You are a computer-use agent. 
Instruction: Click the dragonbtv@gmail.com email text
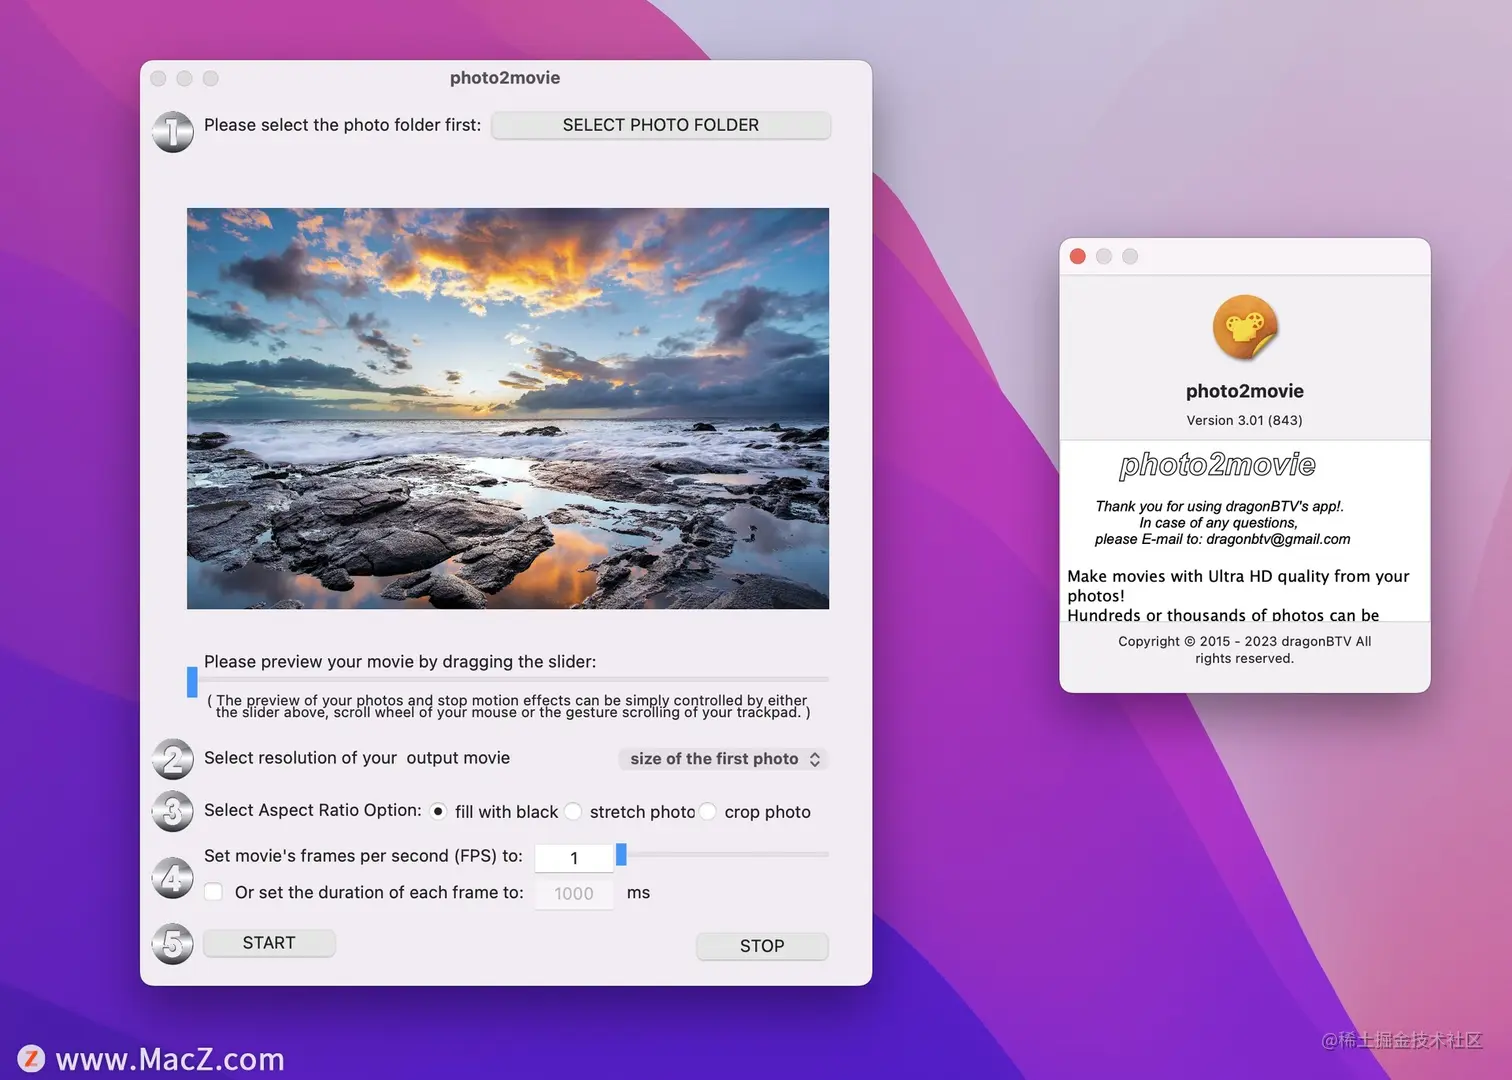tap(1278, 539)
